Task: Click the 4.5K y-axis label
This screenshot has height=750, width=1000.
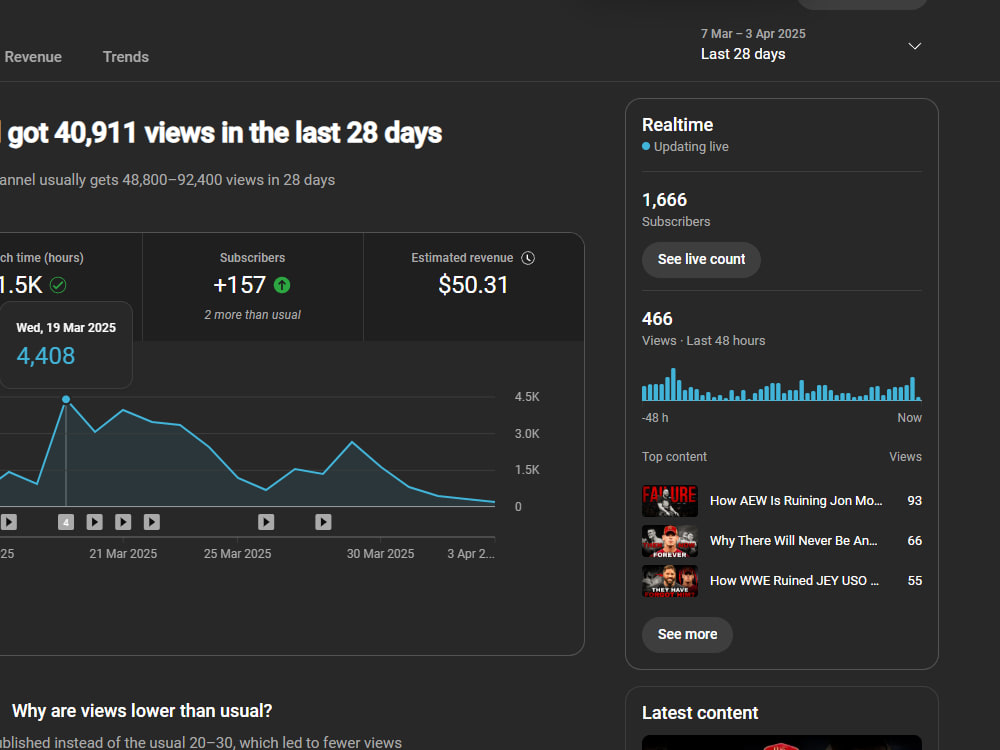Action: pyautogui.click(x=527, y=397)
